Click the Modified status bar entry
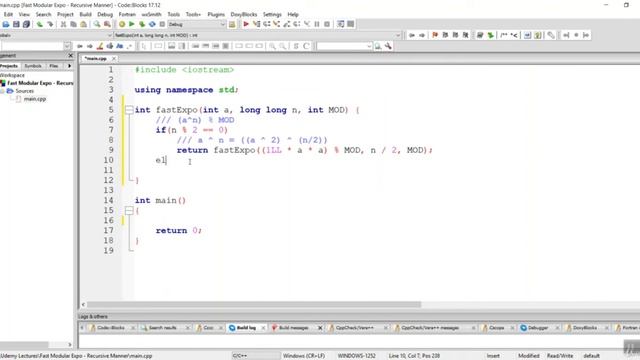This screenshot has height=360, width=640. click(x=529, y=356)
